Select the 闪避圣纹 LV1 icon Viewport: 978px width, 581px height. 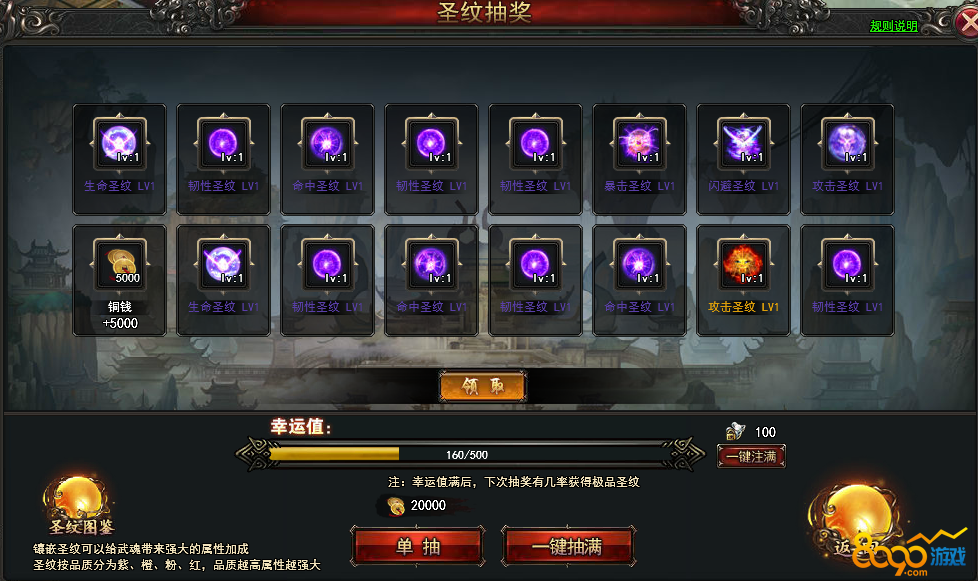pos(743,143)
